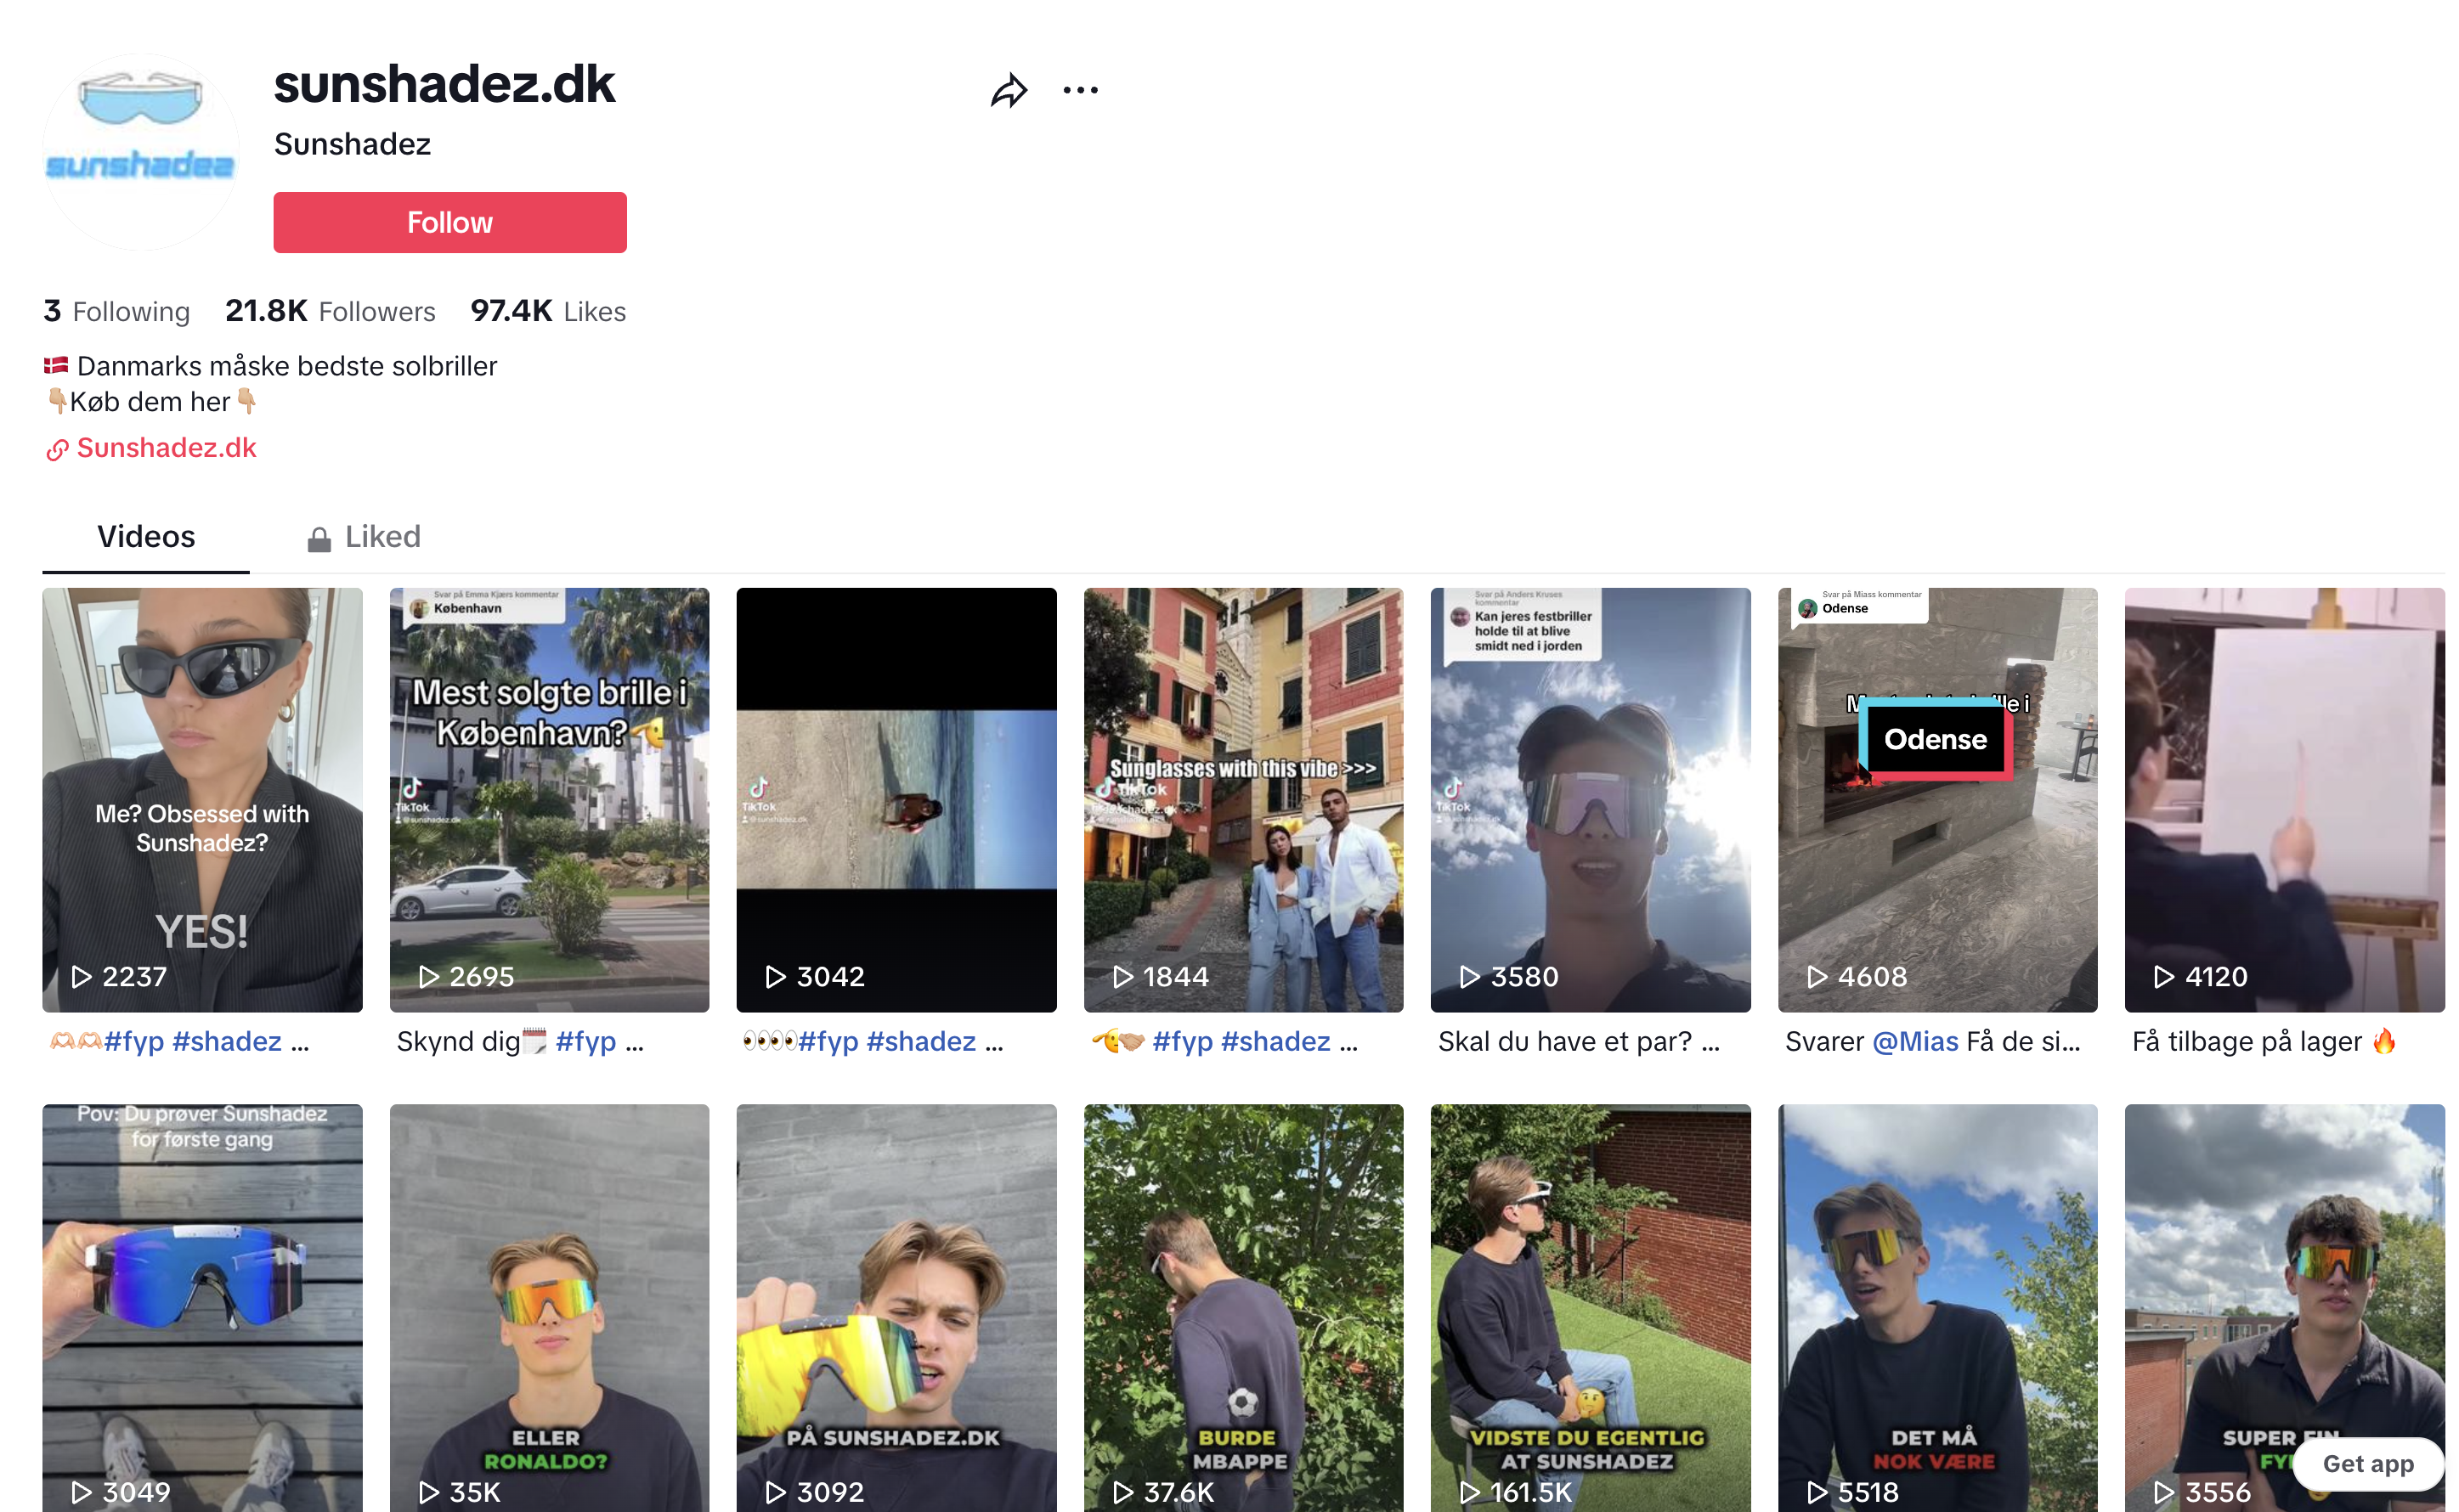Click the Get app button
The height and width of the screenshot is (1512, 2459).
click(2367, 1463)
